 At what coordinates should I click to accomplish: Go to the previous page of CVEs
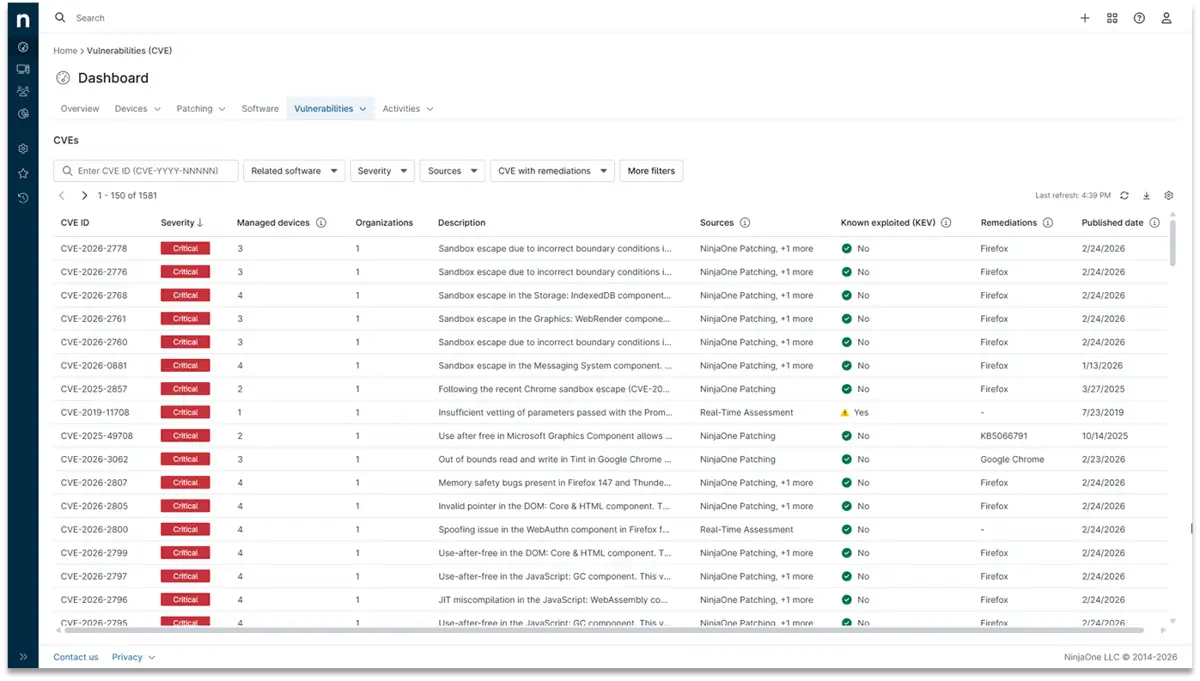62,196
